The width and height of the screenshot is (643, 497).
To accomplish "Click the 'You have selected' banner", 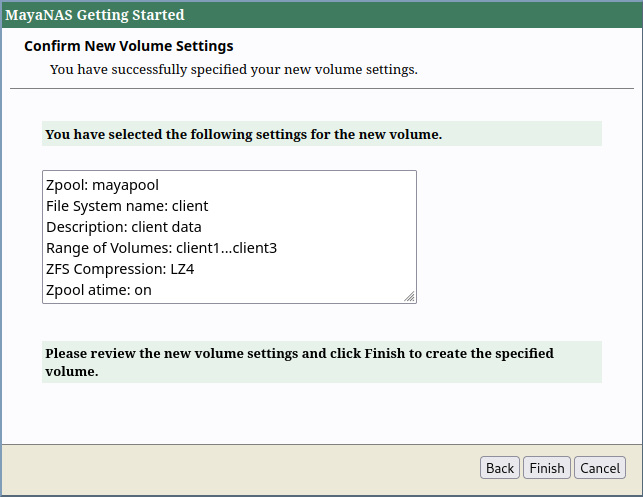I will 321,134.
